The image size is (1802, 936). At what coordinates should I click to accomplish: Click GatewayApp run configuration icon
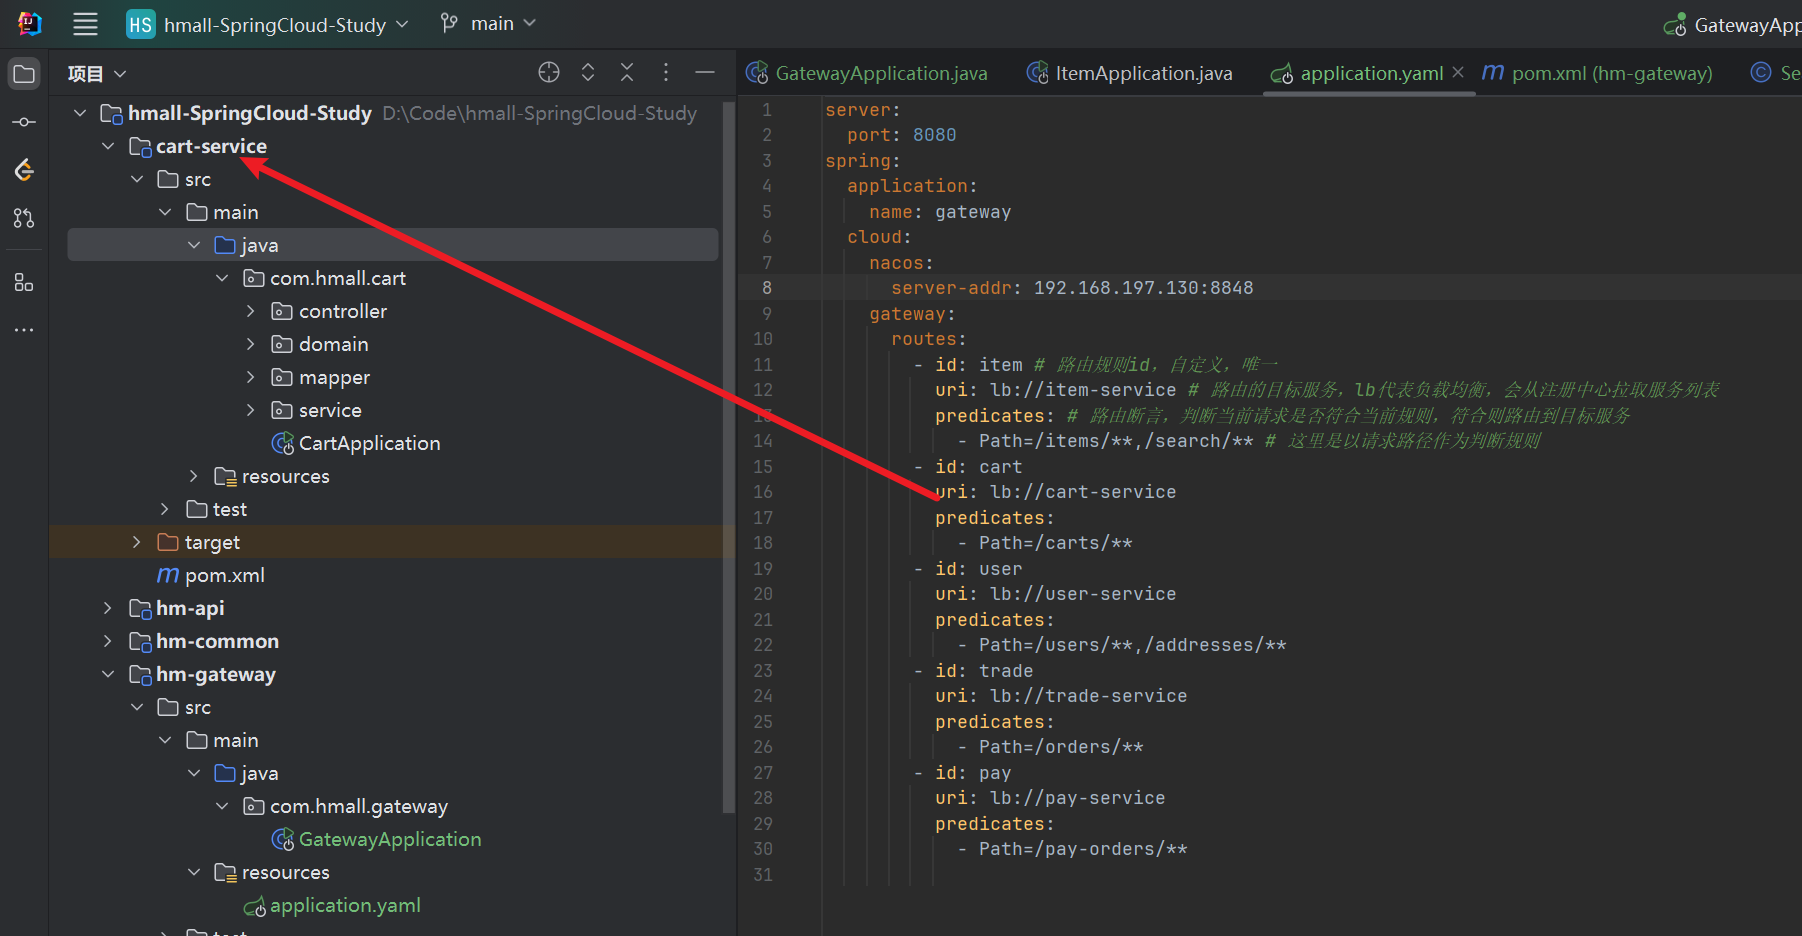[1674, 25]
